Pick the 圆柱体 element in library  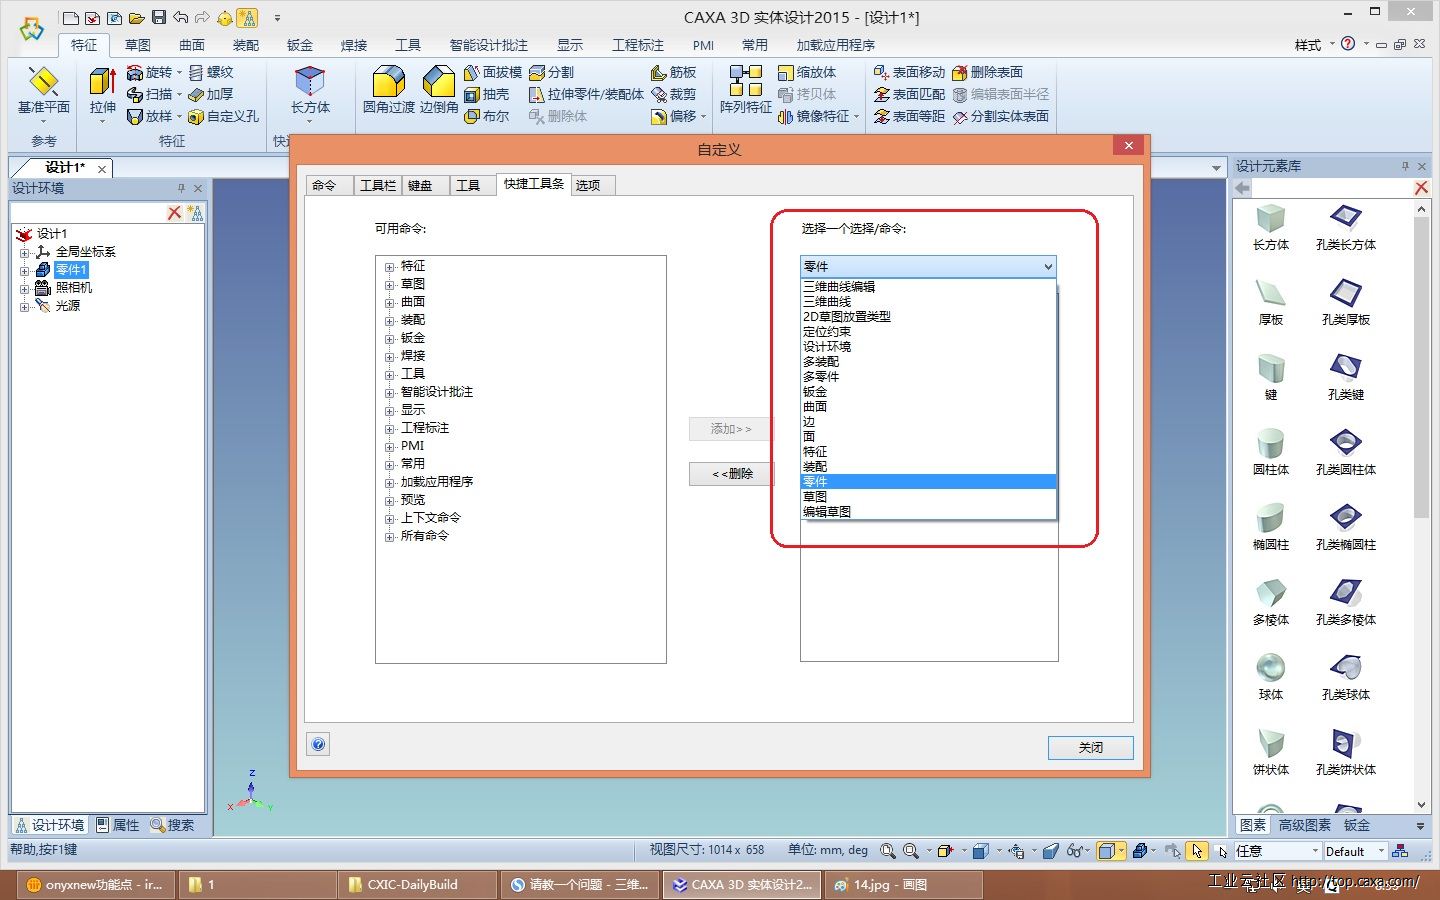pyautogui.click(x=1271, y=452)
